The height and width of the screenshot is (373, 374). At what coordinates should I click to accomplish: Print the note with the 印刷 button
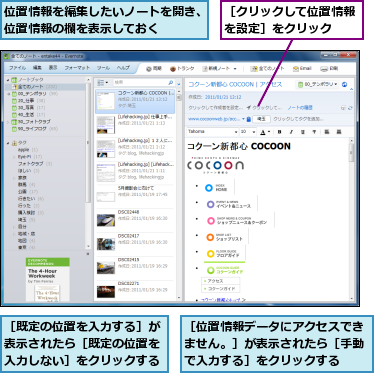pos(329,69)
